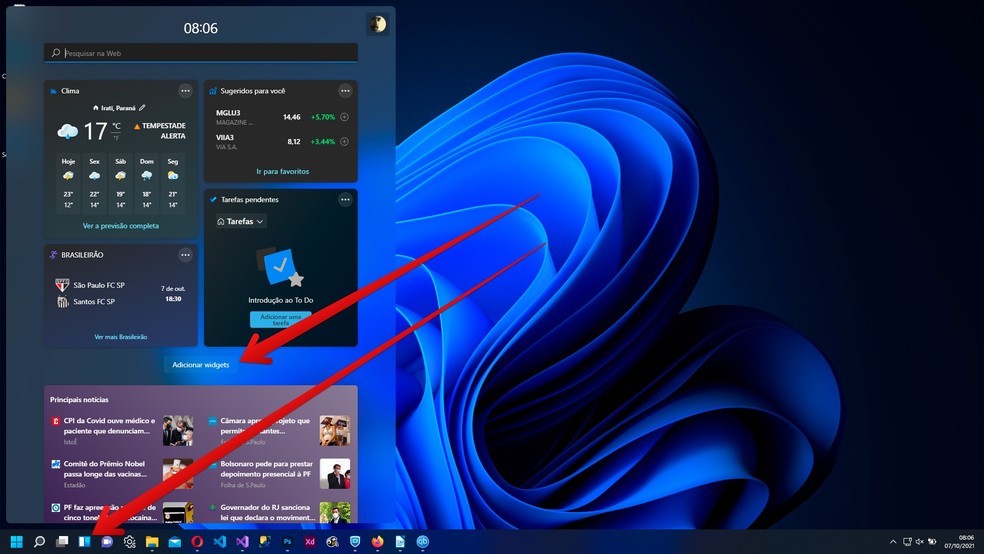Open the Windows Start menu
984x554 pixels.
[x=16, y=541]
